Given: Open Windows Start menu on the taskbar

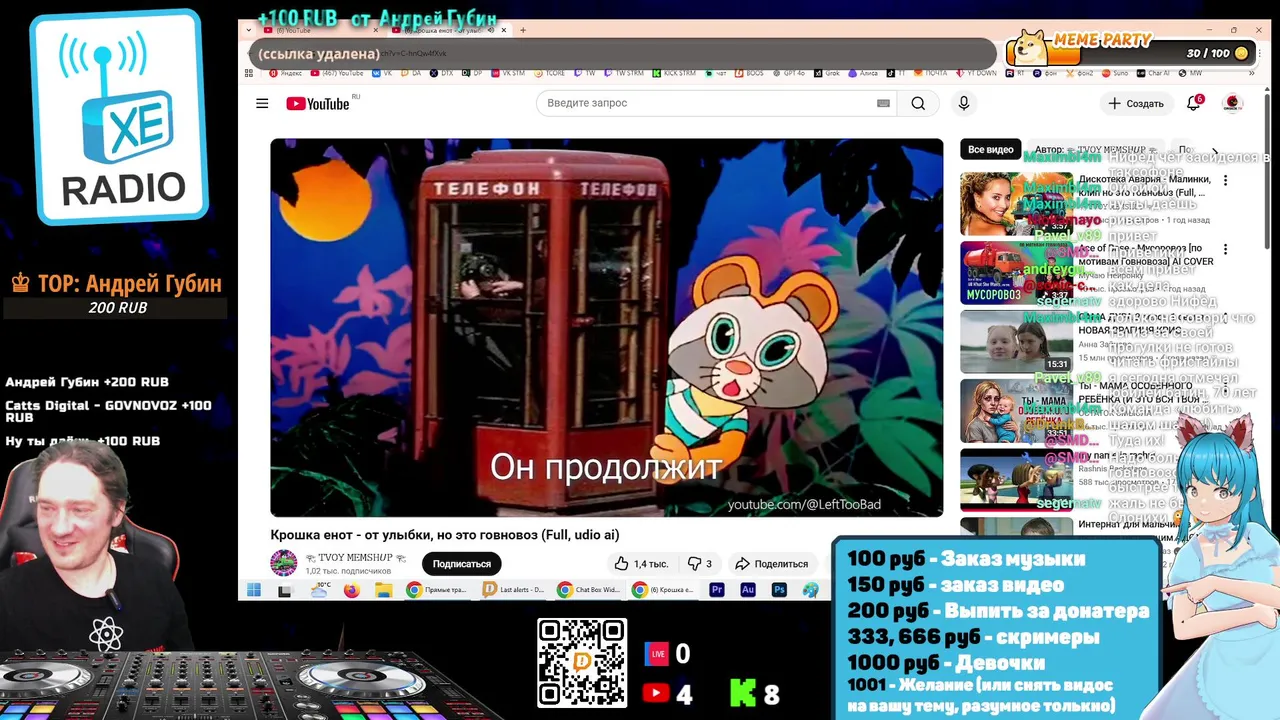Looking at the screenshot, I should (254, 590).
